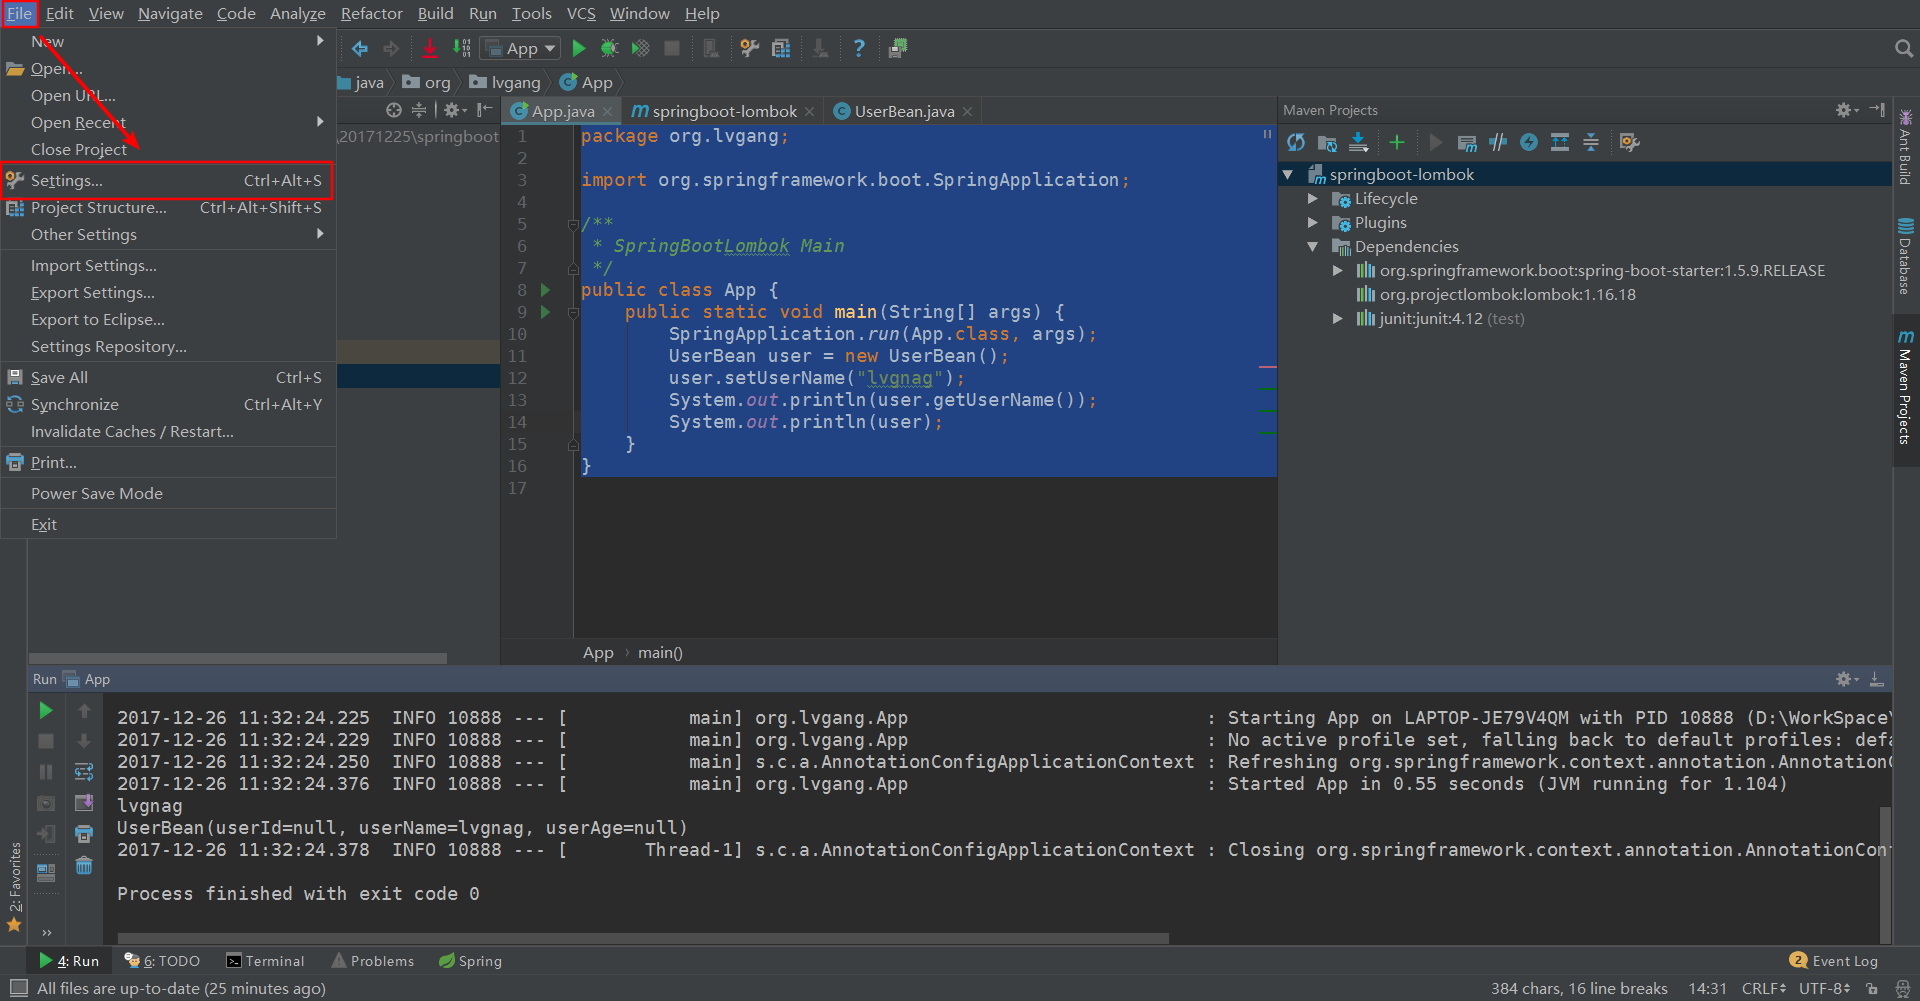This screenshot has width=1920, height=1001.
Task: Open Settings via the wrench toolbar icon
Action: click(x=749, y=48)
